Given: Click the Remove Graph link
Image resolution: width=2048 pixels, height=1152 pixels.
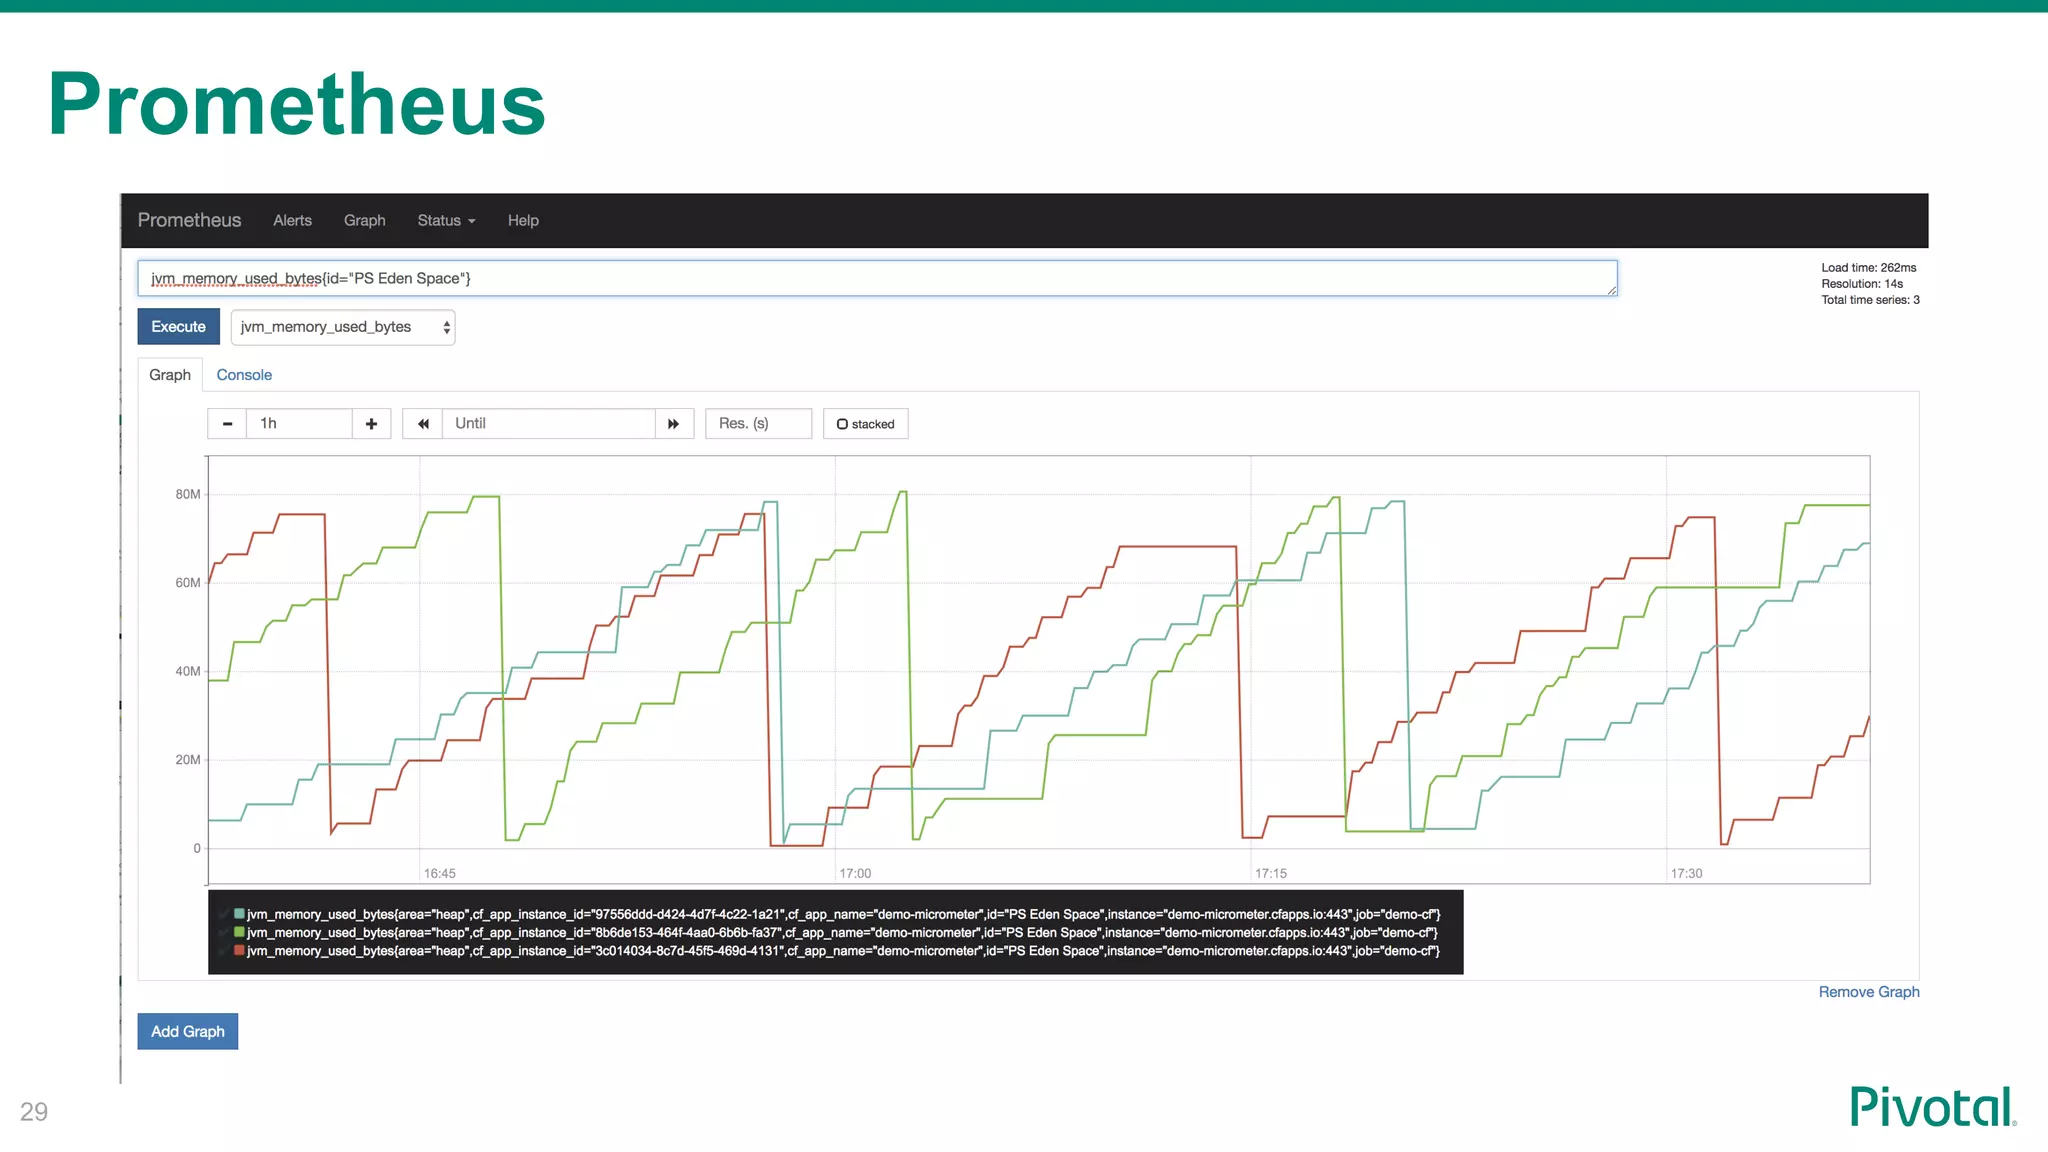Looking at the screenshot, I should click(1868, 992).
